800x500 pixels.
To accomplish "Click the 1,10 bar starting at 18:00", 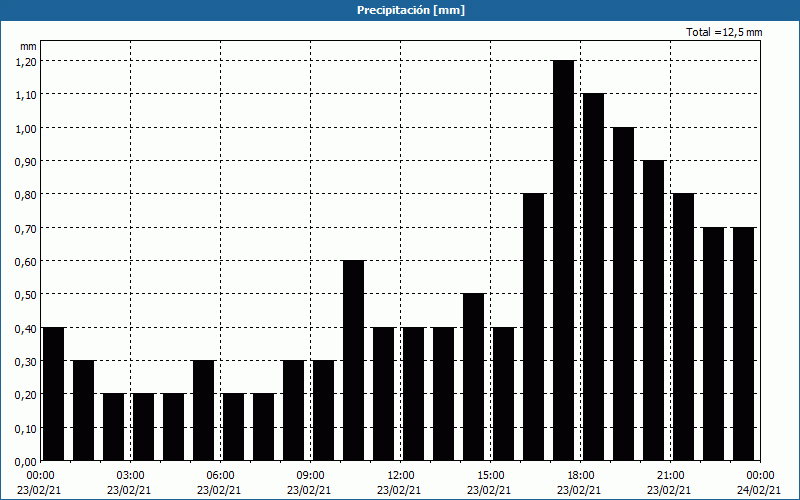I will (593, 277).
